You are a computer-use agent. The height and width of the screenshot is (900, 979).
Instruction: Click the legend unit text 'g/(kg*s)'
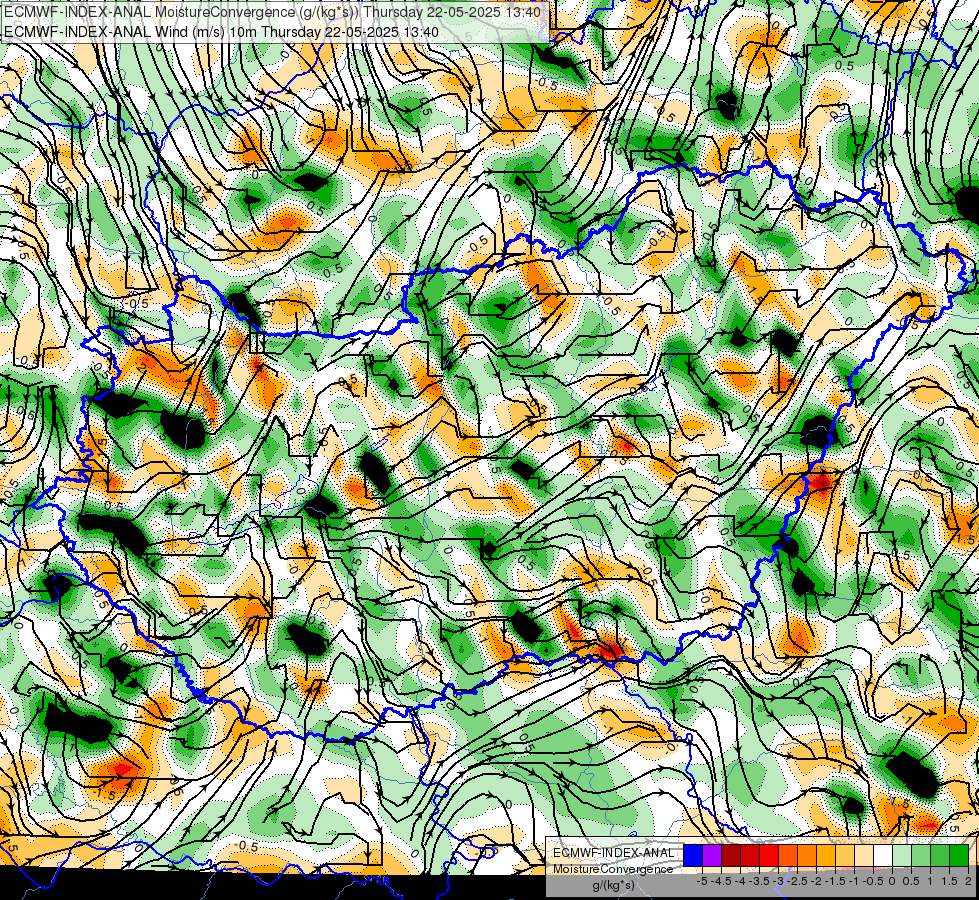click(x=613, y=885)
